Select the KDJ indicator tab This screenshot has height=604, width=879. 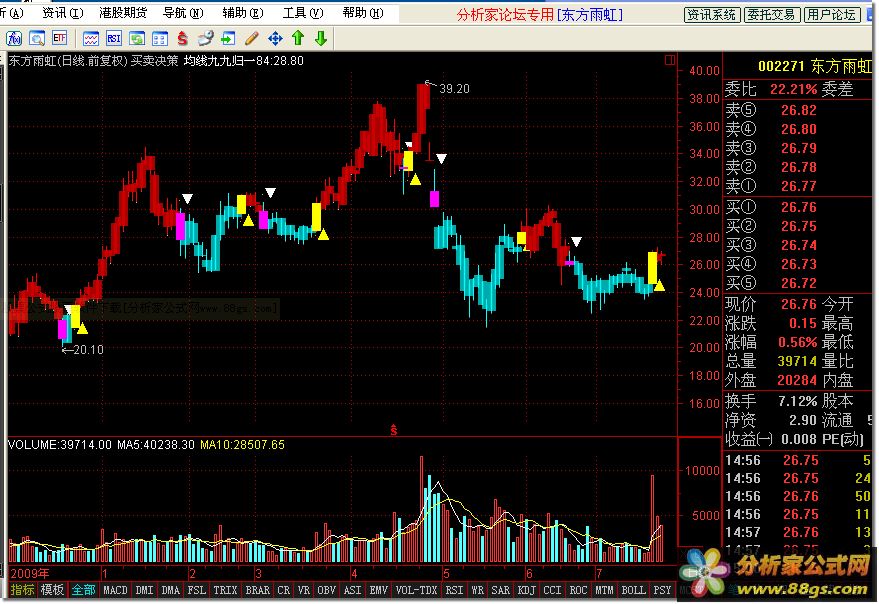(x=526, y=590)
